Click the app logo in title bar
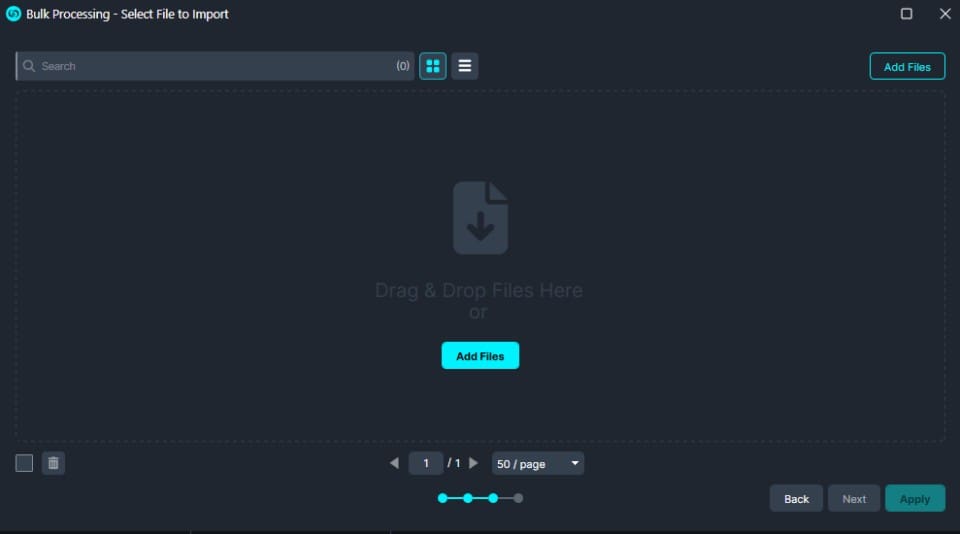 pos(13,14)
